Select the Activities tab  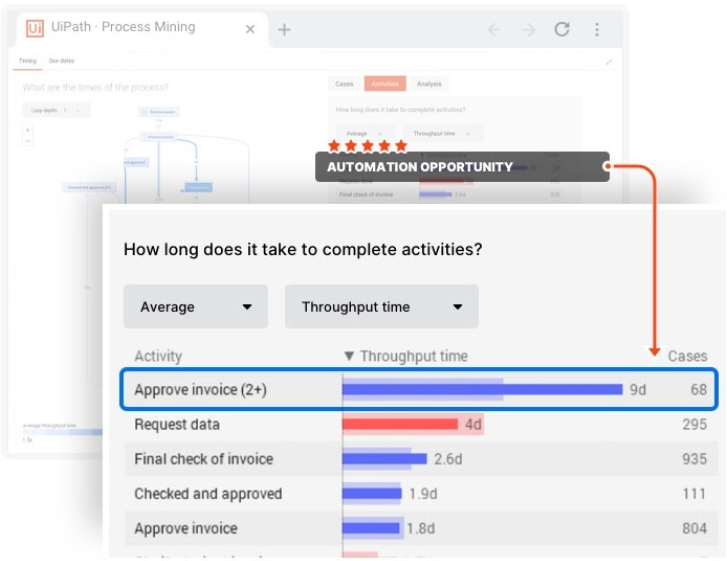(385, 84)
